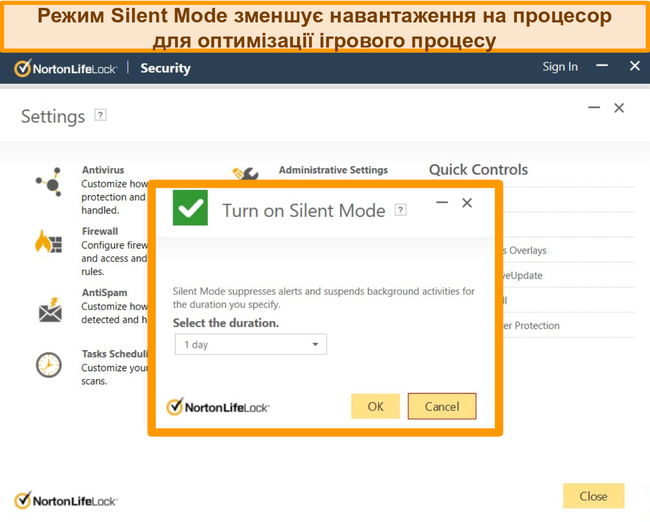Close the main Norton window
This screenshot has width=650, height=522.
click(635, 66)
